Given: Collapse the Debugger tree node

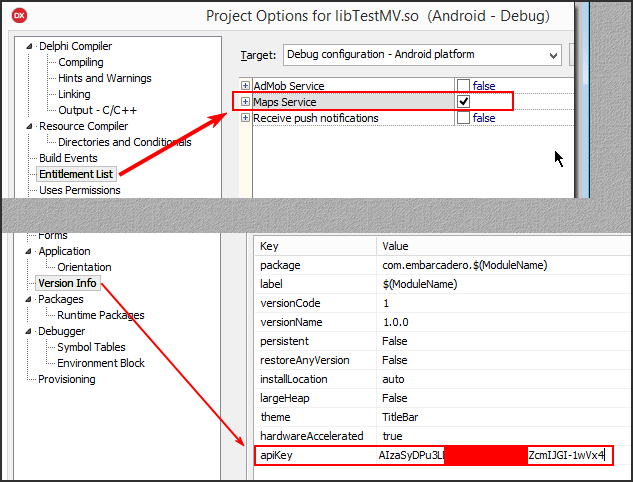Looking at the screenshot, I should [x=28, y=331].
